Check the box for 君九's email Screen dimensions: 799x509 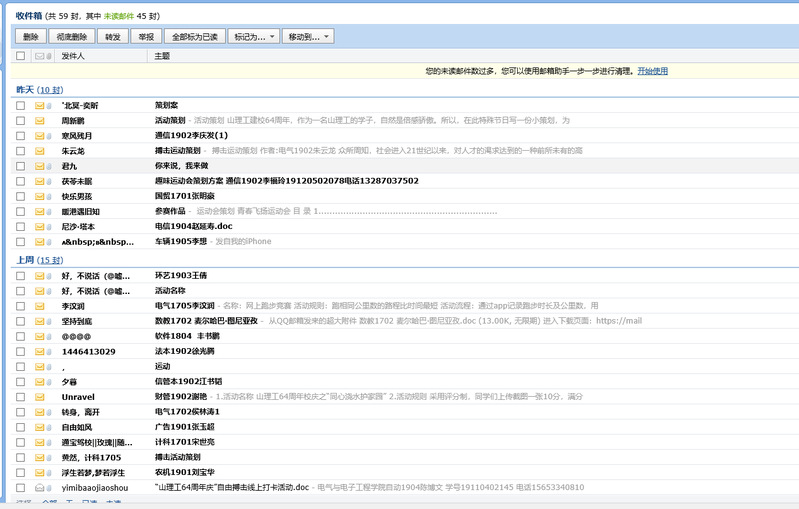pyautogui.click(x=20, y=166)
